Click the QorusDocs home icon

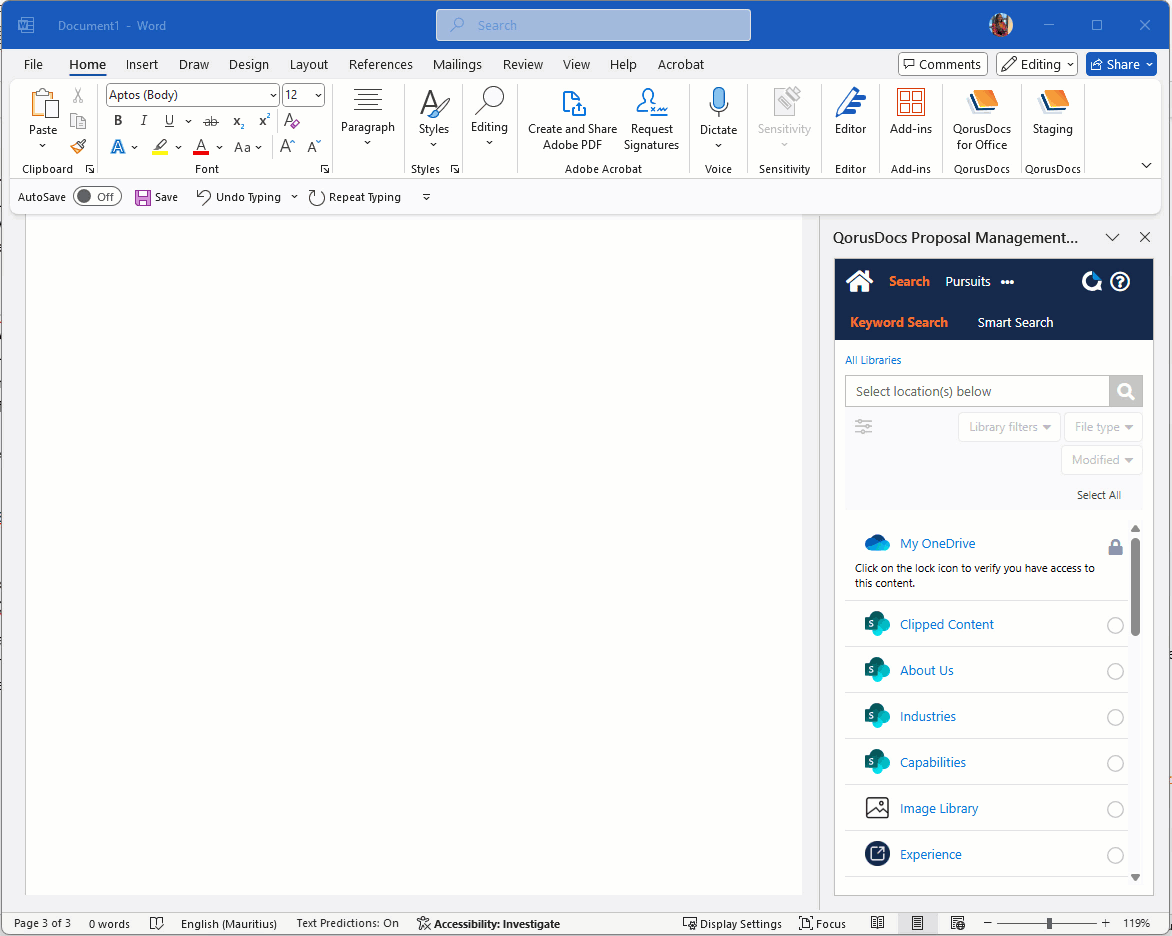[859, 281]
